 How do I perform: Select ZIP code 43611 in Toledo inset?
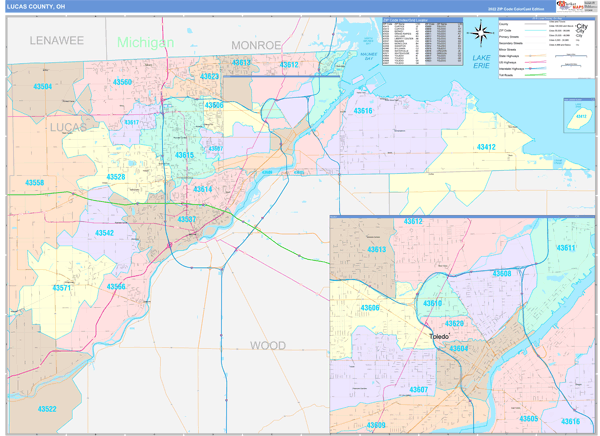(x=565, y=248)
